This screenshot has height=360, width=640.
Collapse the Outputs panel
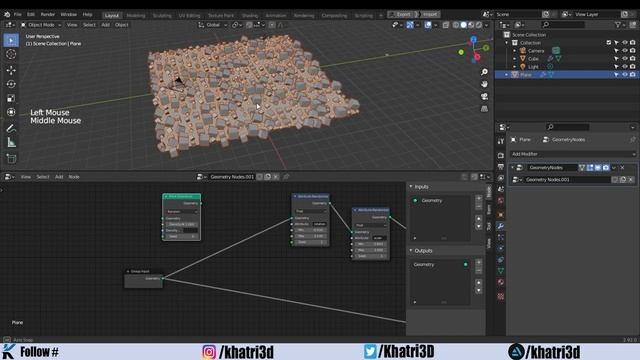[x=411, y=251]
